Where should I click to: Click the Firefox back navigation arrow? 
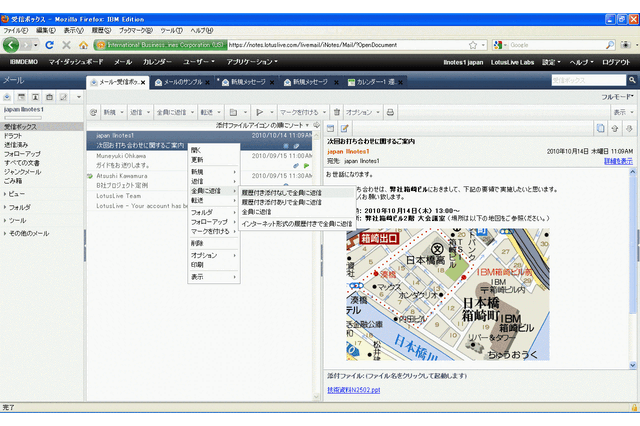11,45
